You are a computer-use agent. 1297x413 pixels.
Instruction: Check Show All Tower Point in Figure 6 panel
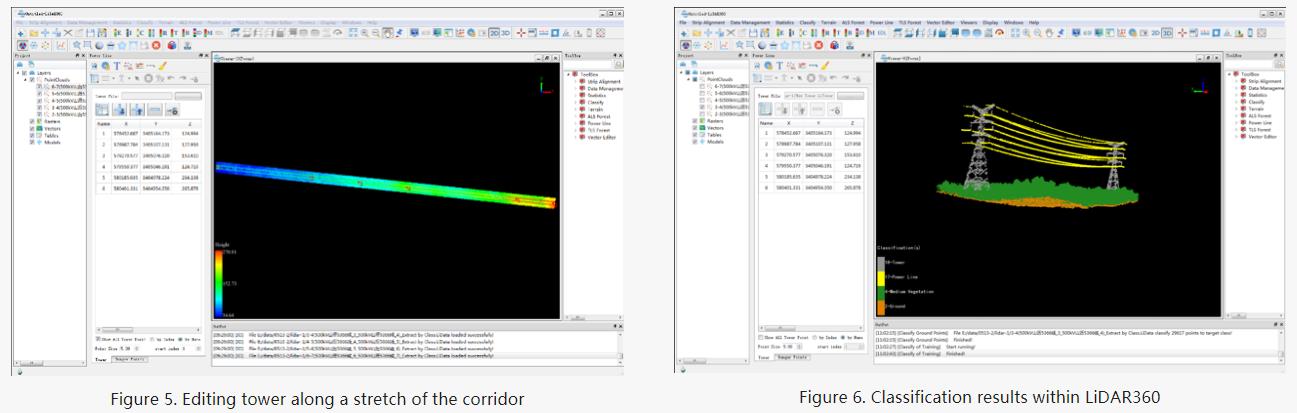761,337
